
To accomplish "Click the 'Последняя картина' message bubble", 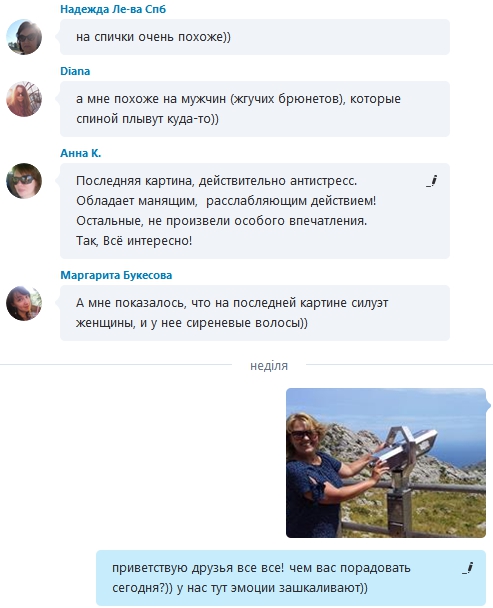I will 255,211.
